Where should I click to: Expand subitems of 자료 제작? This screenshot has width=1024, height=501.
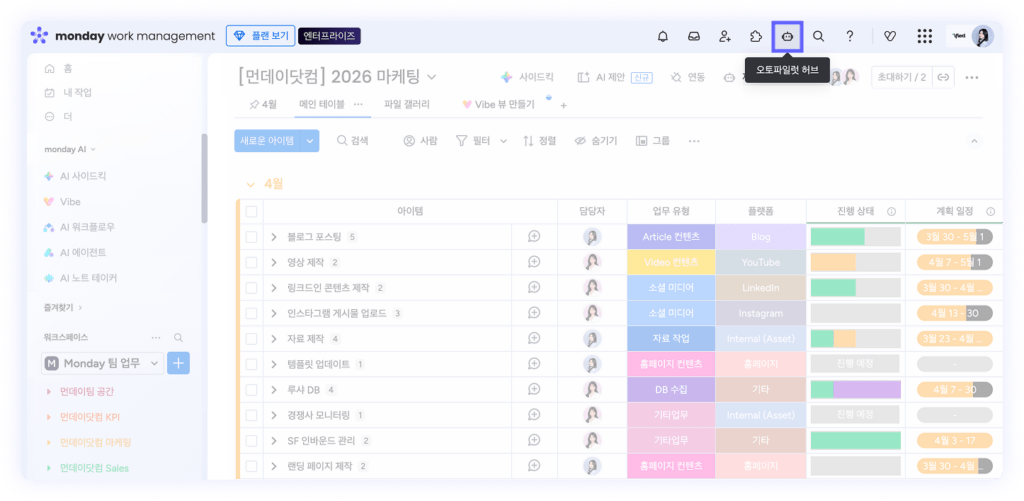click(x=274, y=339)
